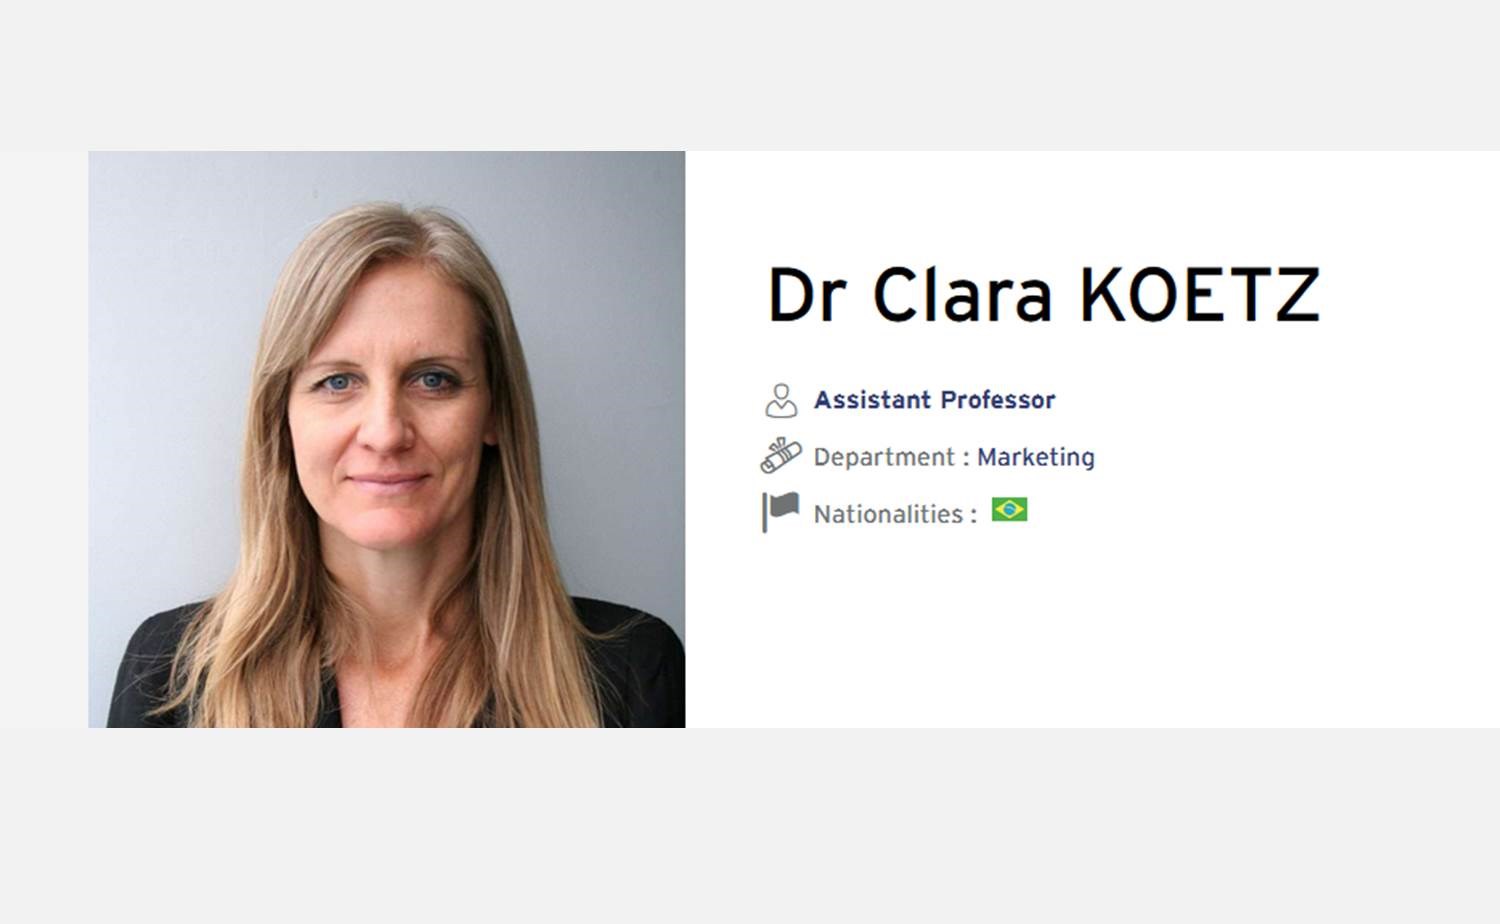1500x924 pixels.
Task: Click the colon after Department label
Action: pyautogui.click(x=966, y=458)
